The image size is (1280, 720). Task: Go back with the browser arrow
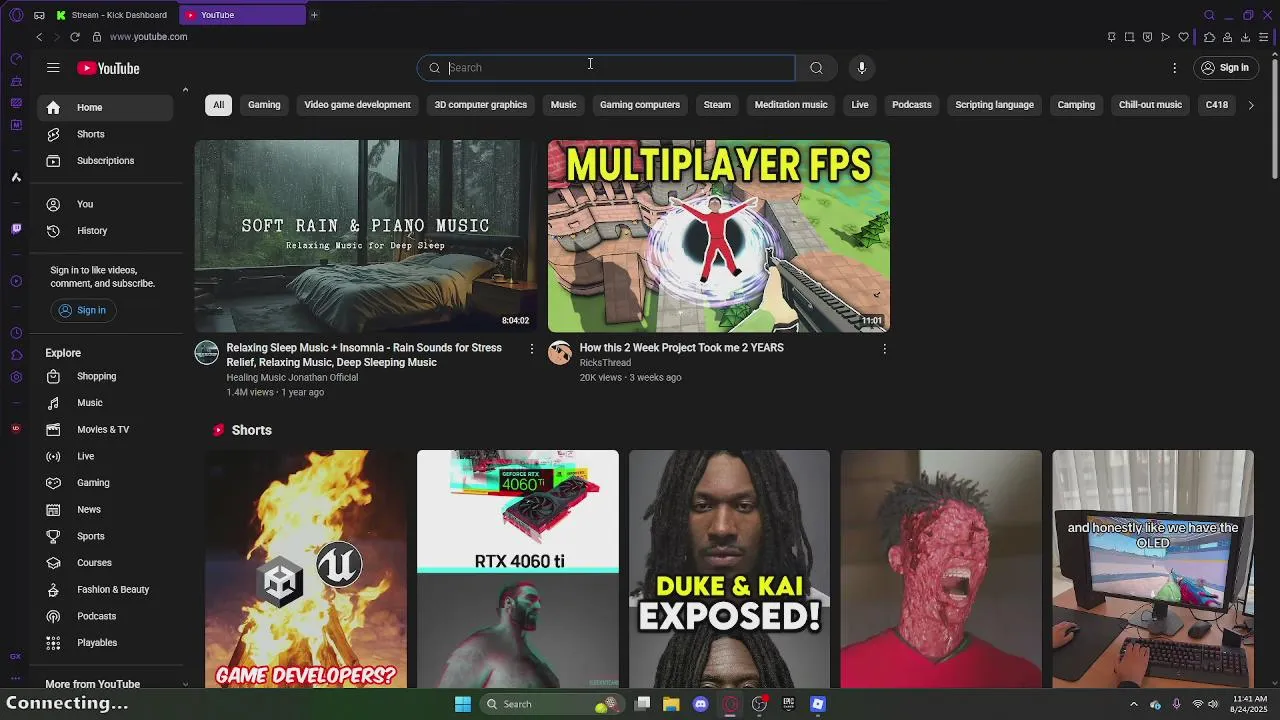point(39,37)
